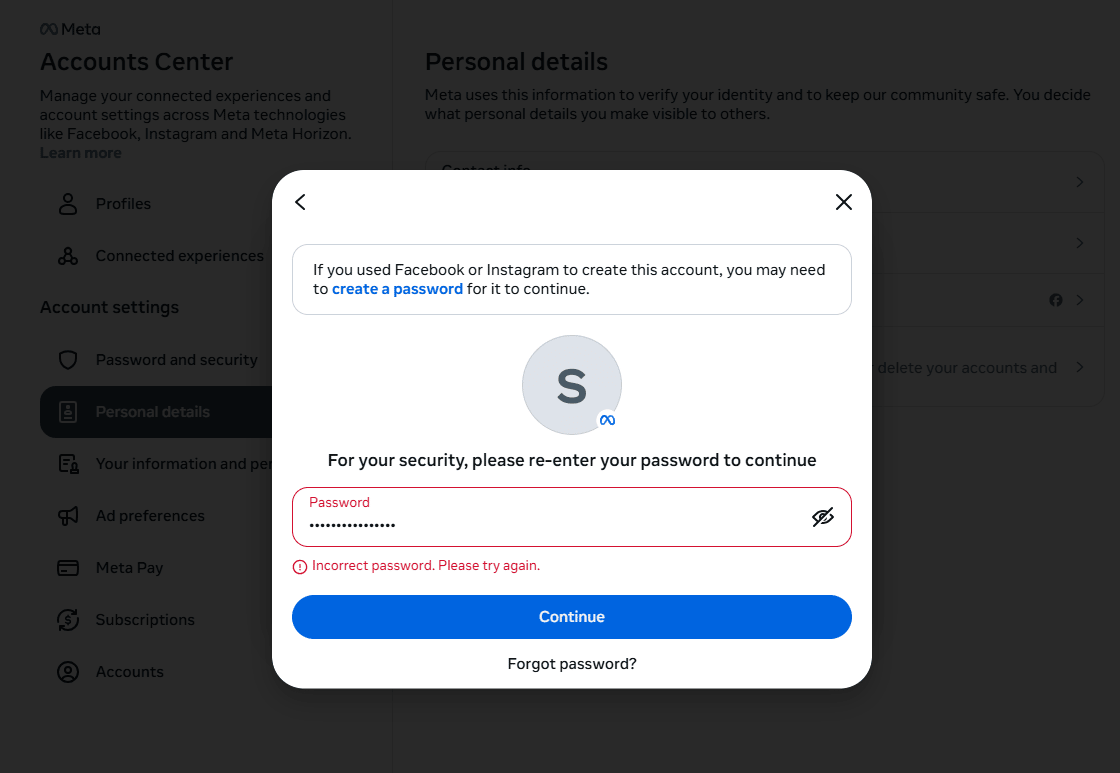Click the Profiles person icon

click(x=68, y=204)
